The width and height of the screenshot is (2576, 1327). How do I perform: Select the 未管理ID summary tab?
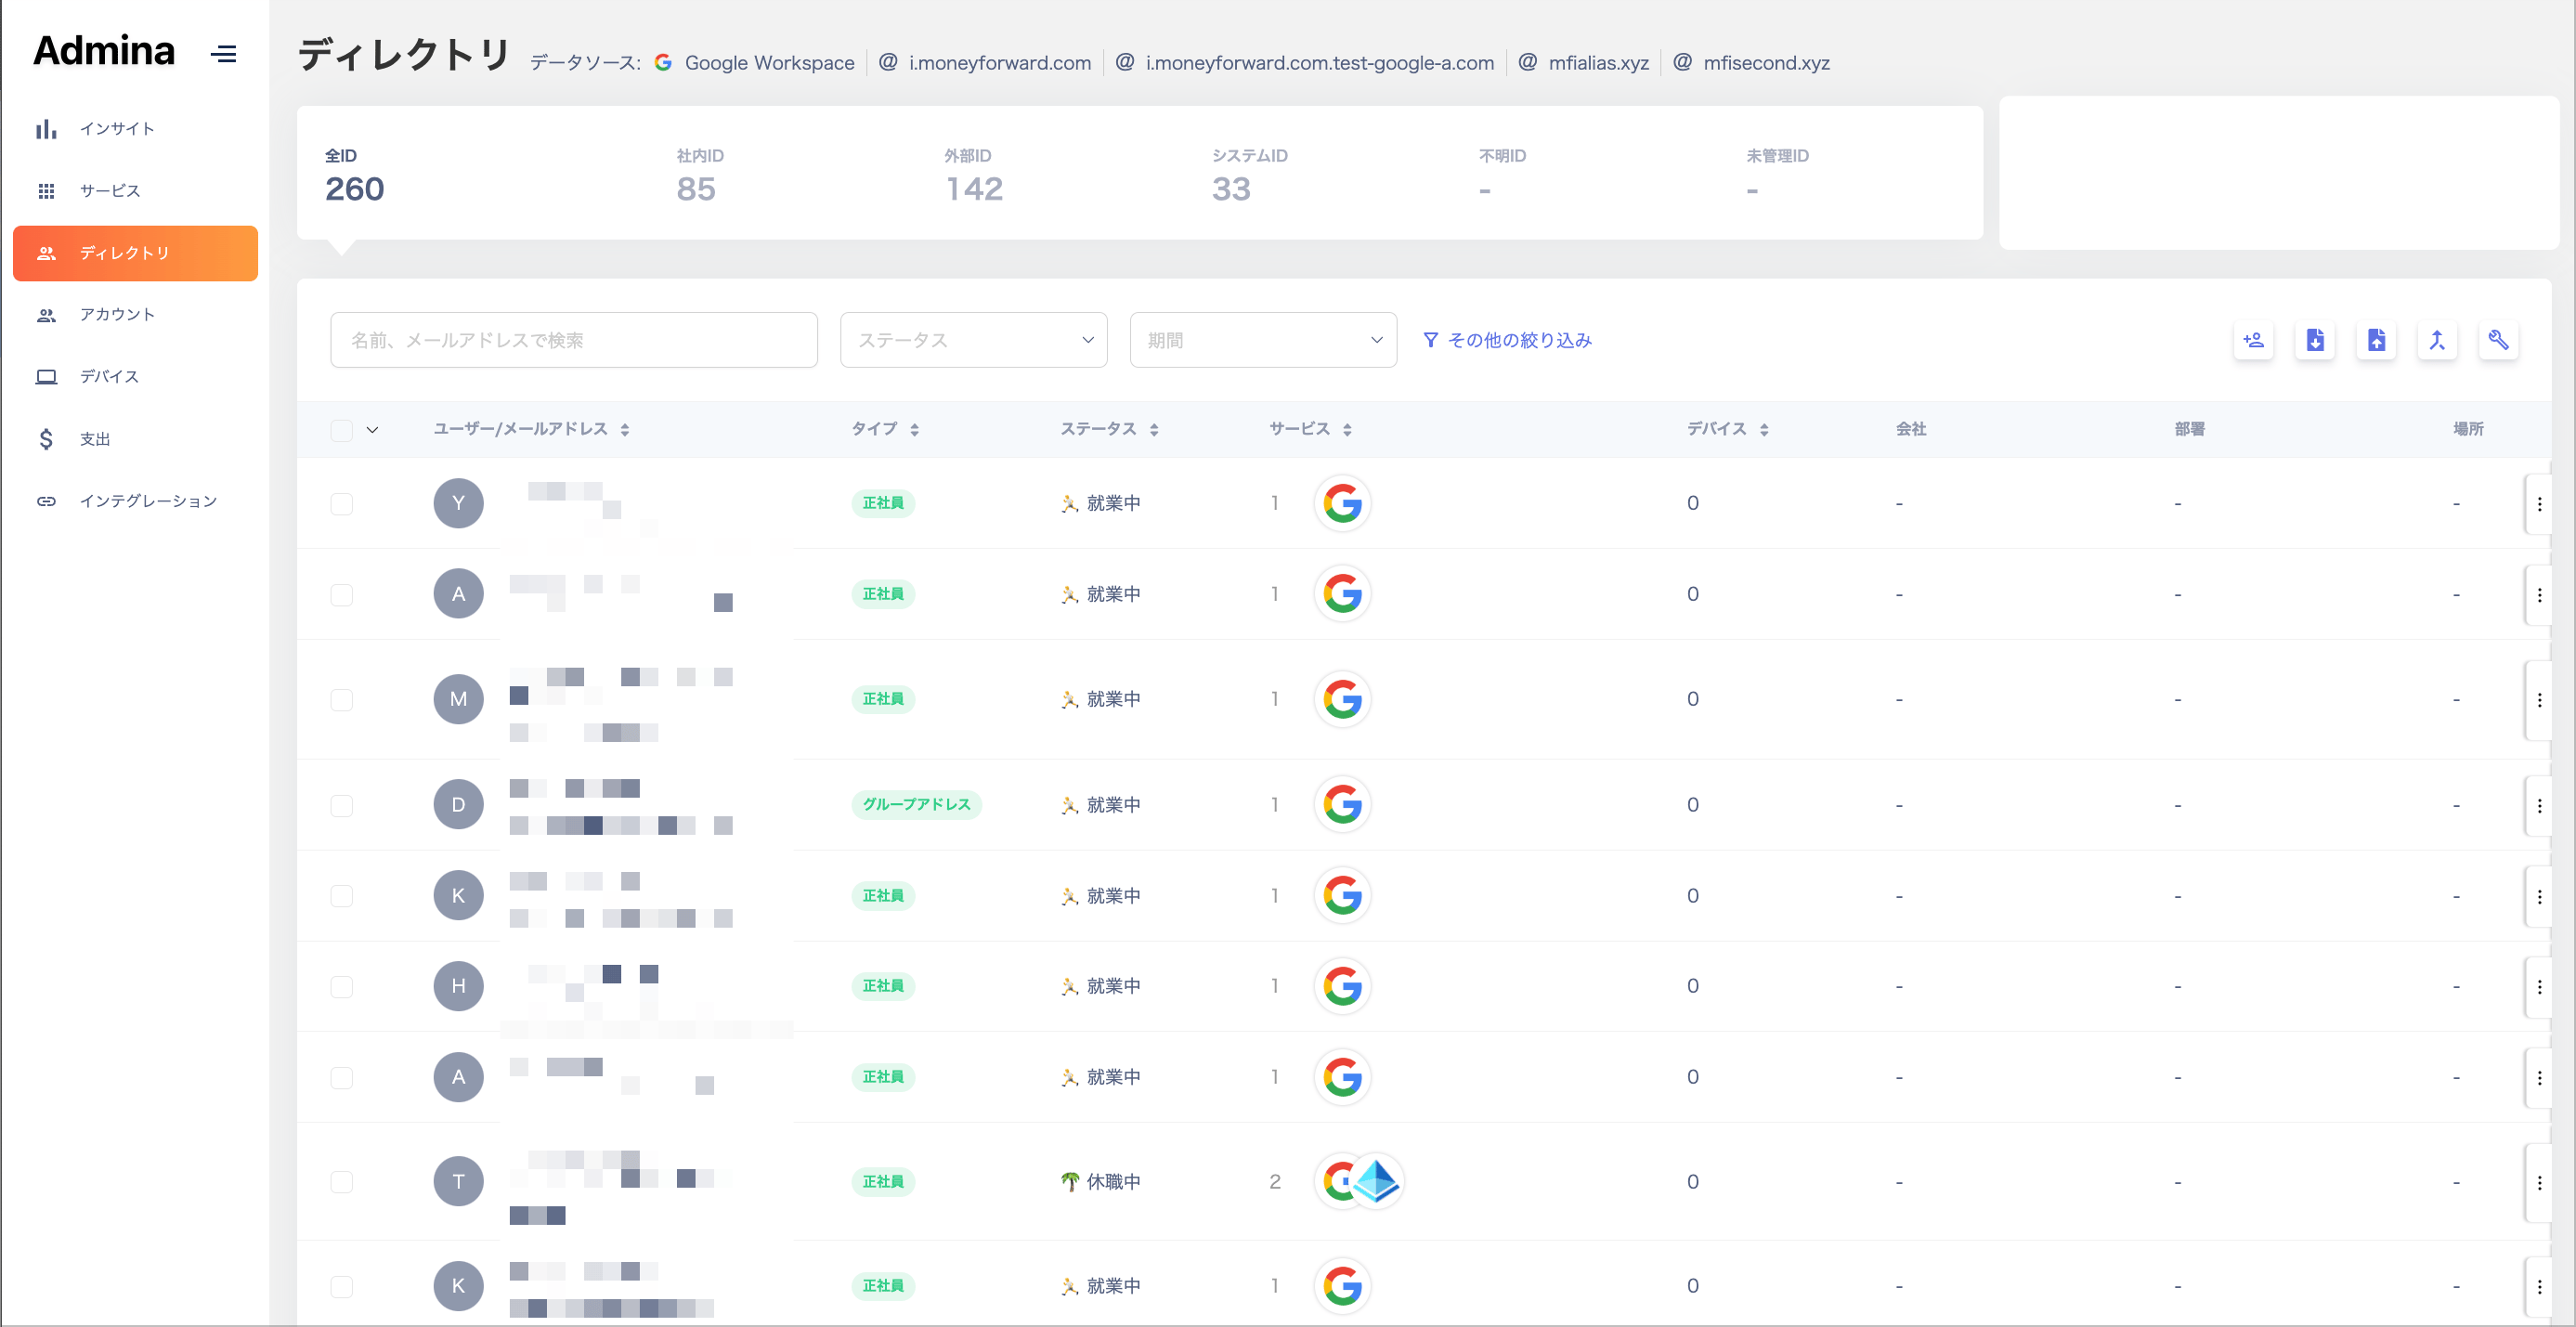coord(1776,175)
